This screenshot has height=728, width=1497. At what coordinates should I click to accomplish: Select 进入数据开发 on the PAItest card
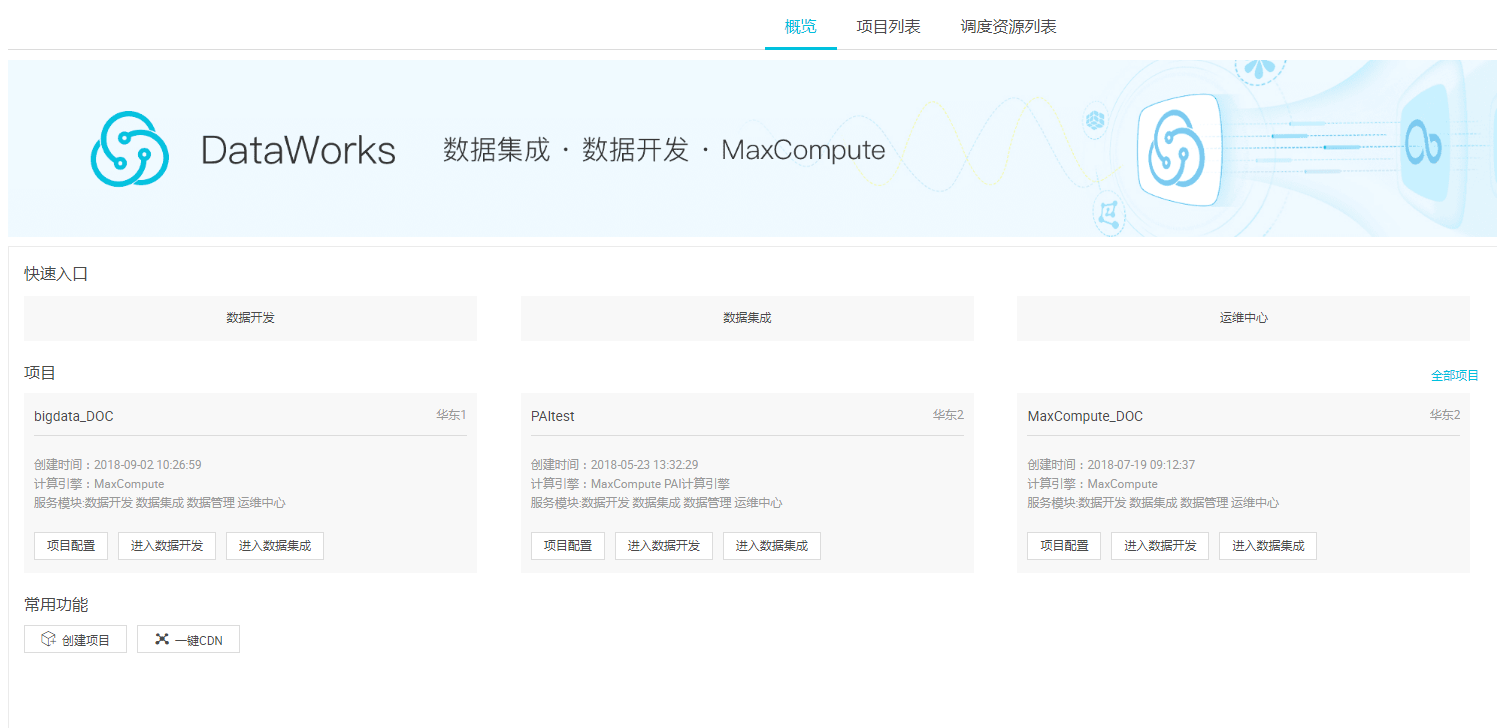click(664, 546)
